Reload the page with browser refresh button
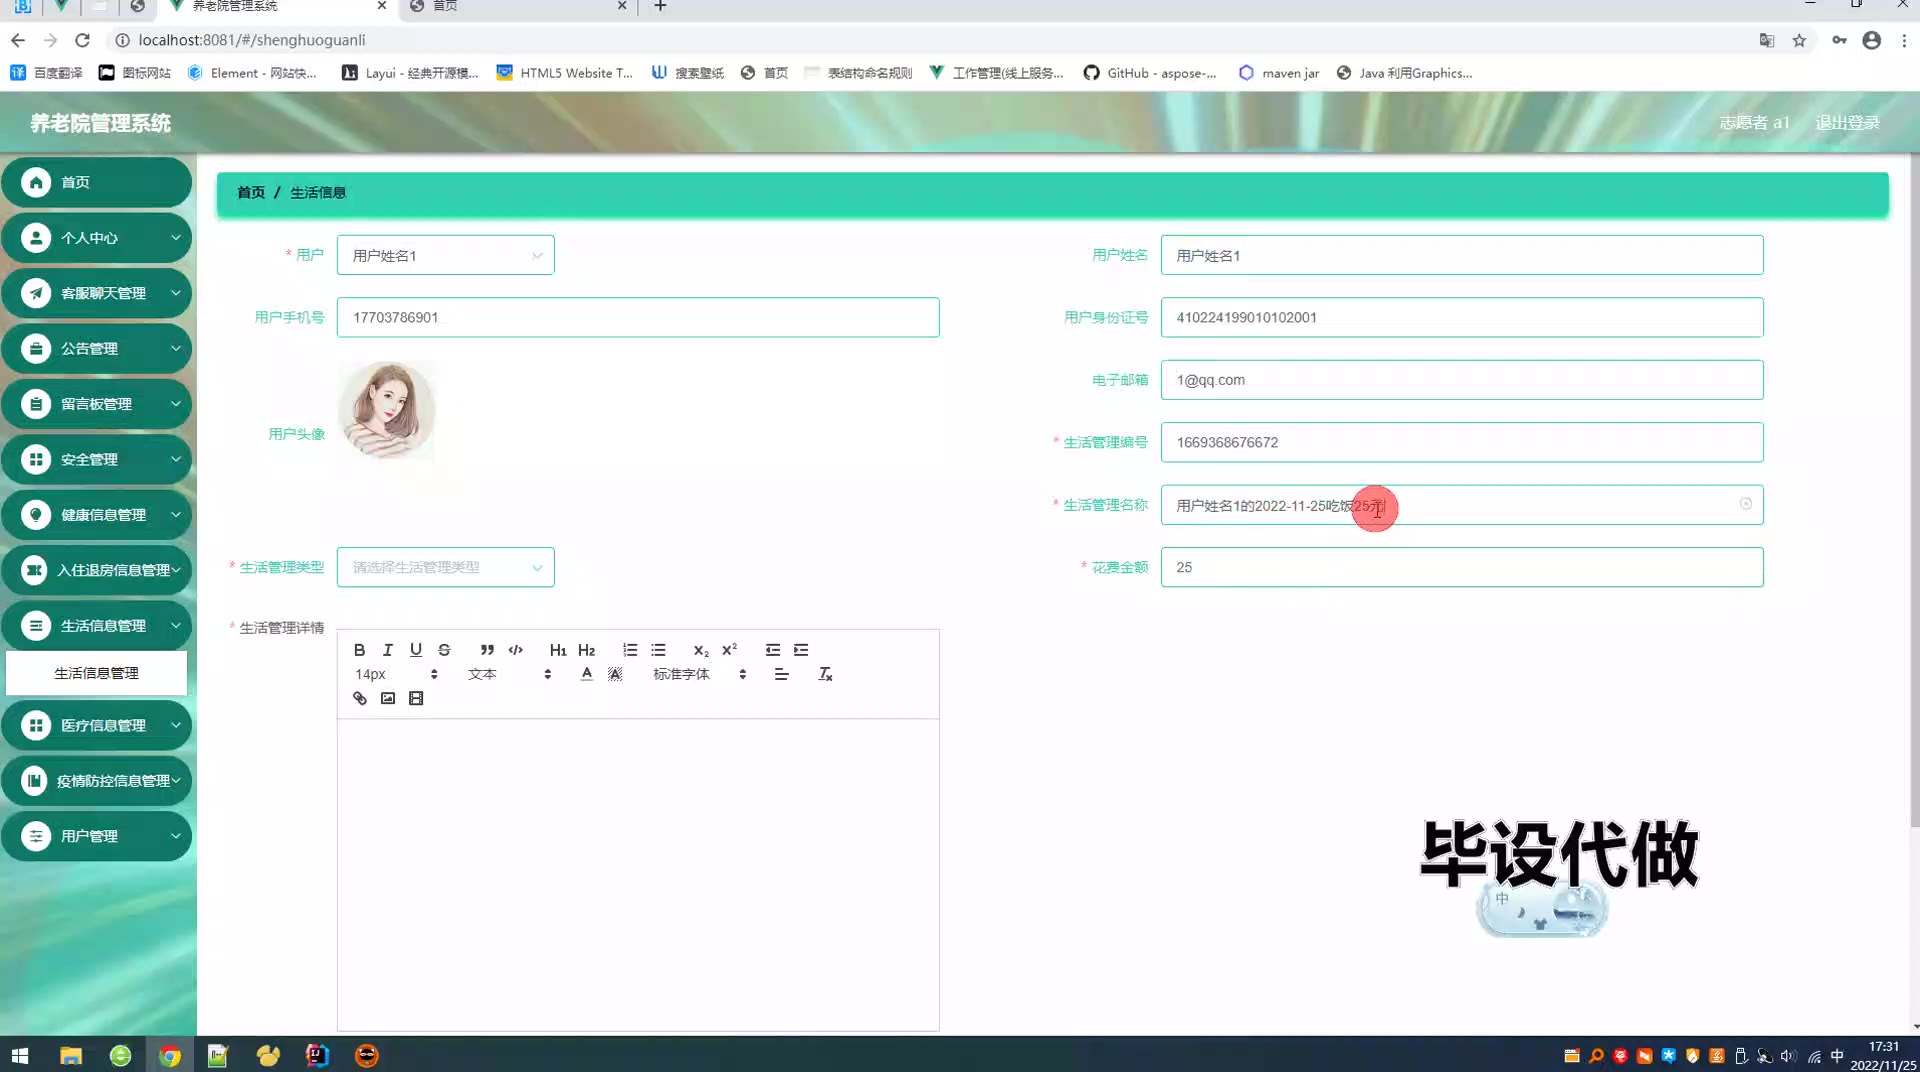1920x1072 pixels. coord(83,40)
